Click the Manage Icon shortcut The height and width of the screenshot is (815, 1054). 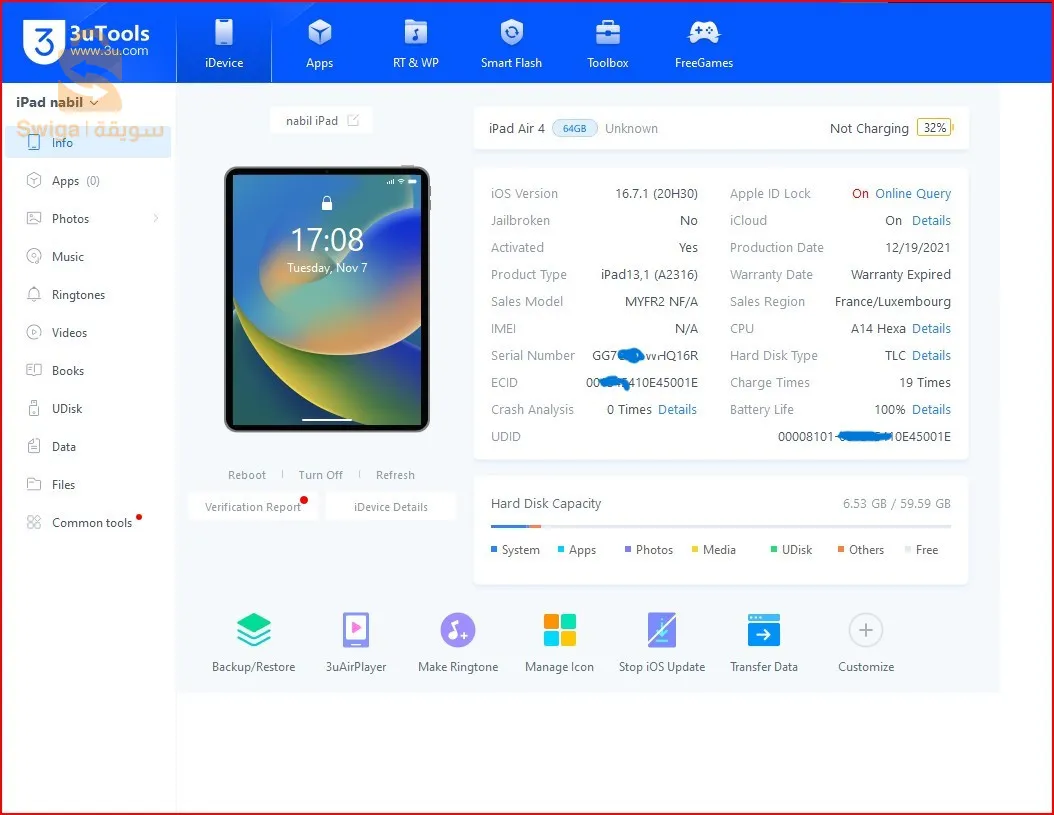[559, 631]
